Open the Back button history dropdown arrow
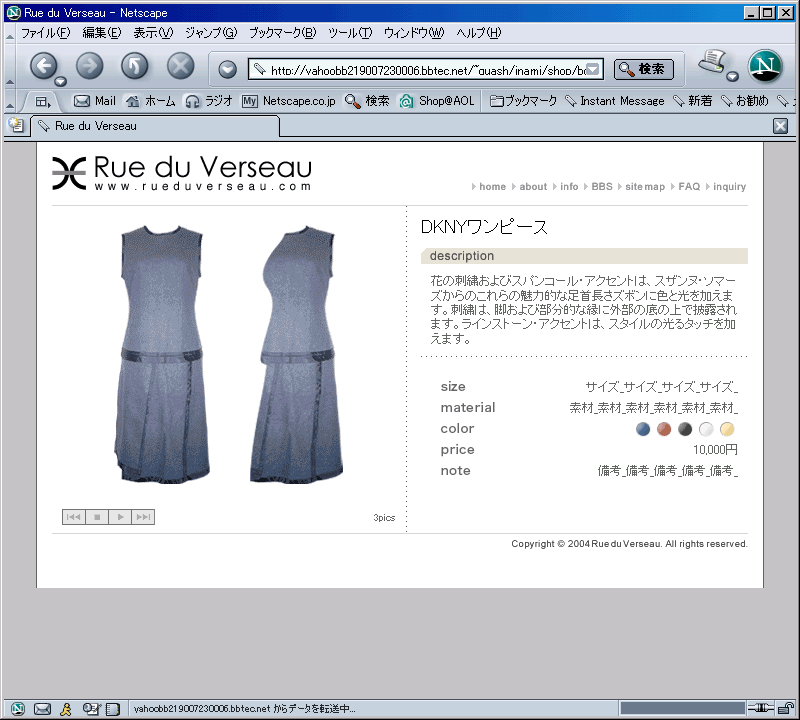The image size is (800, 720). click(x=61, y=81)
